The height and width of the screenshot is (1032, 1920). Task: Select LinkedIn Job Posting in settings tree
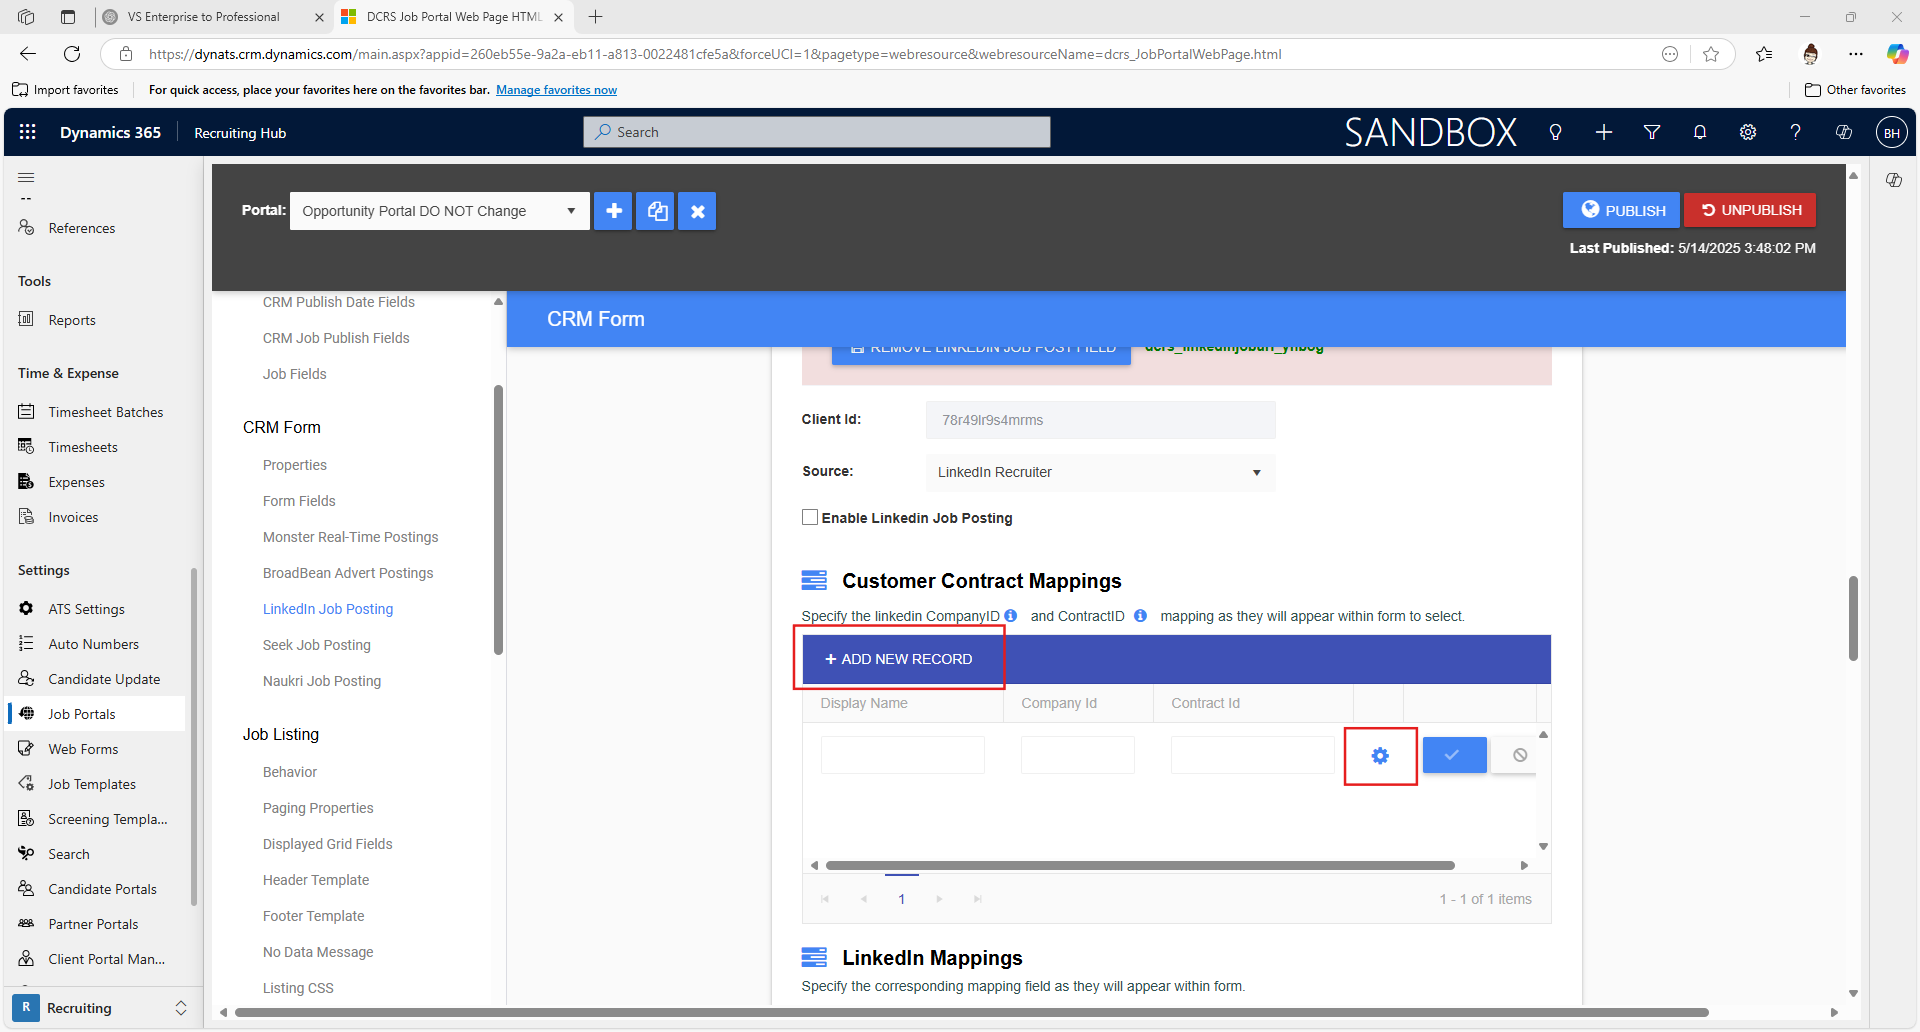coord(328,609)
